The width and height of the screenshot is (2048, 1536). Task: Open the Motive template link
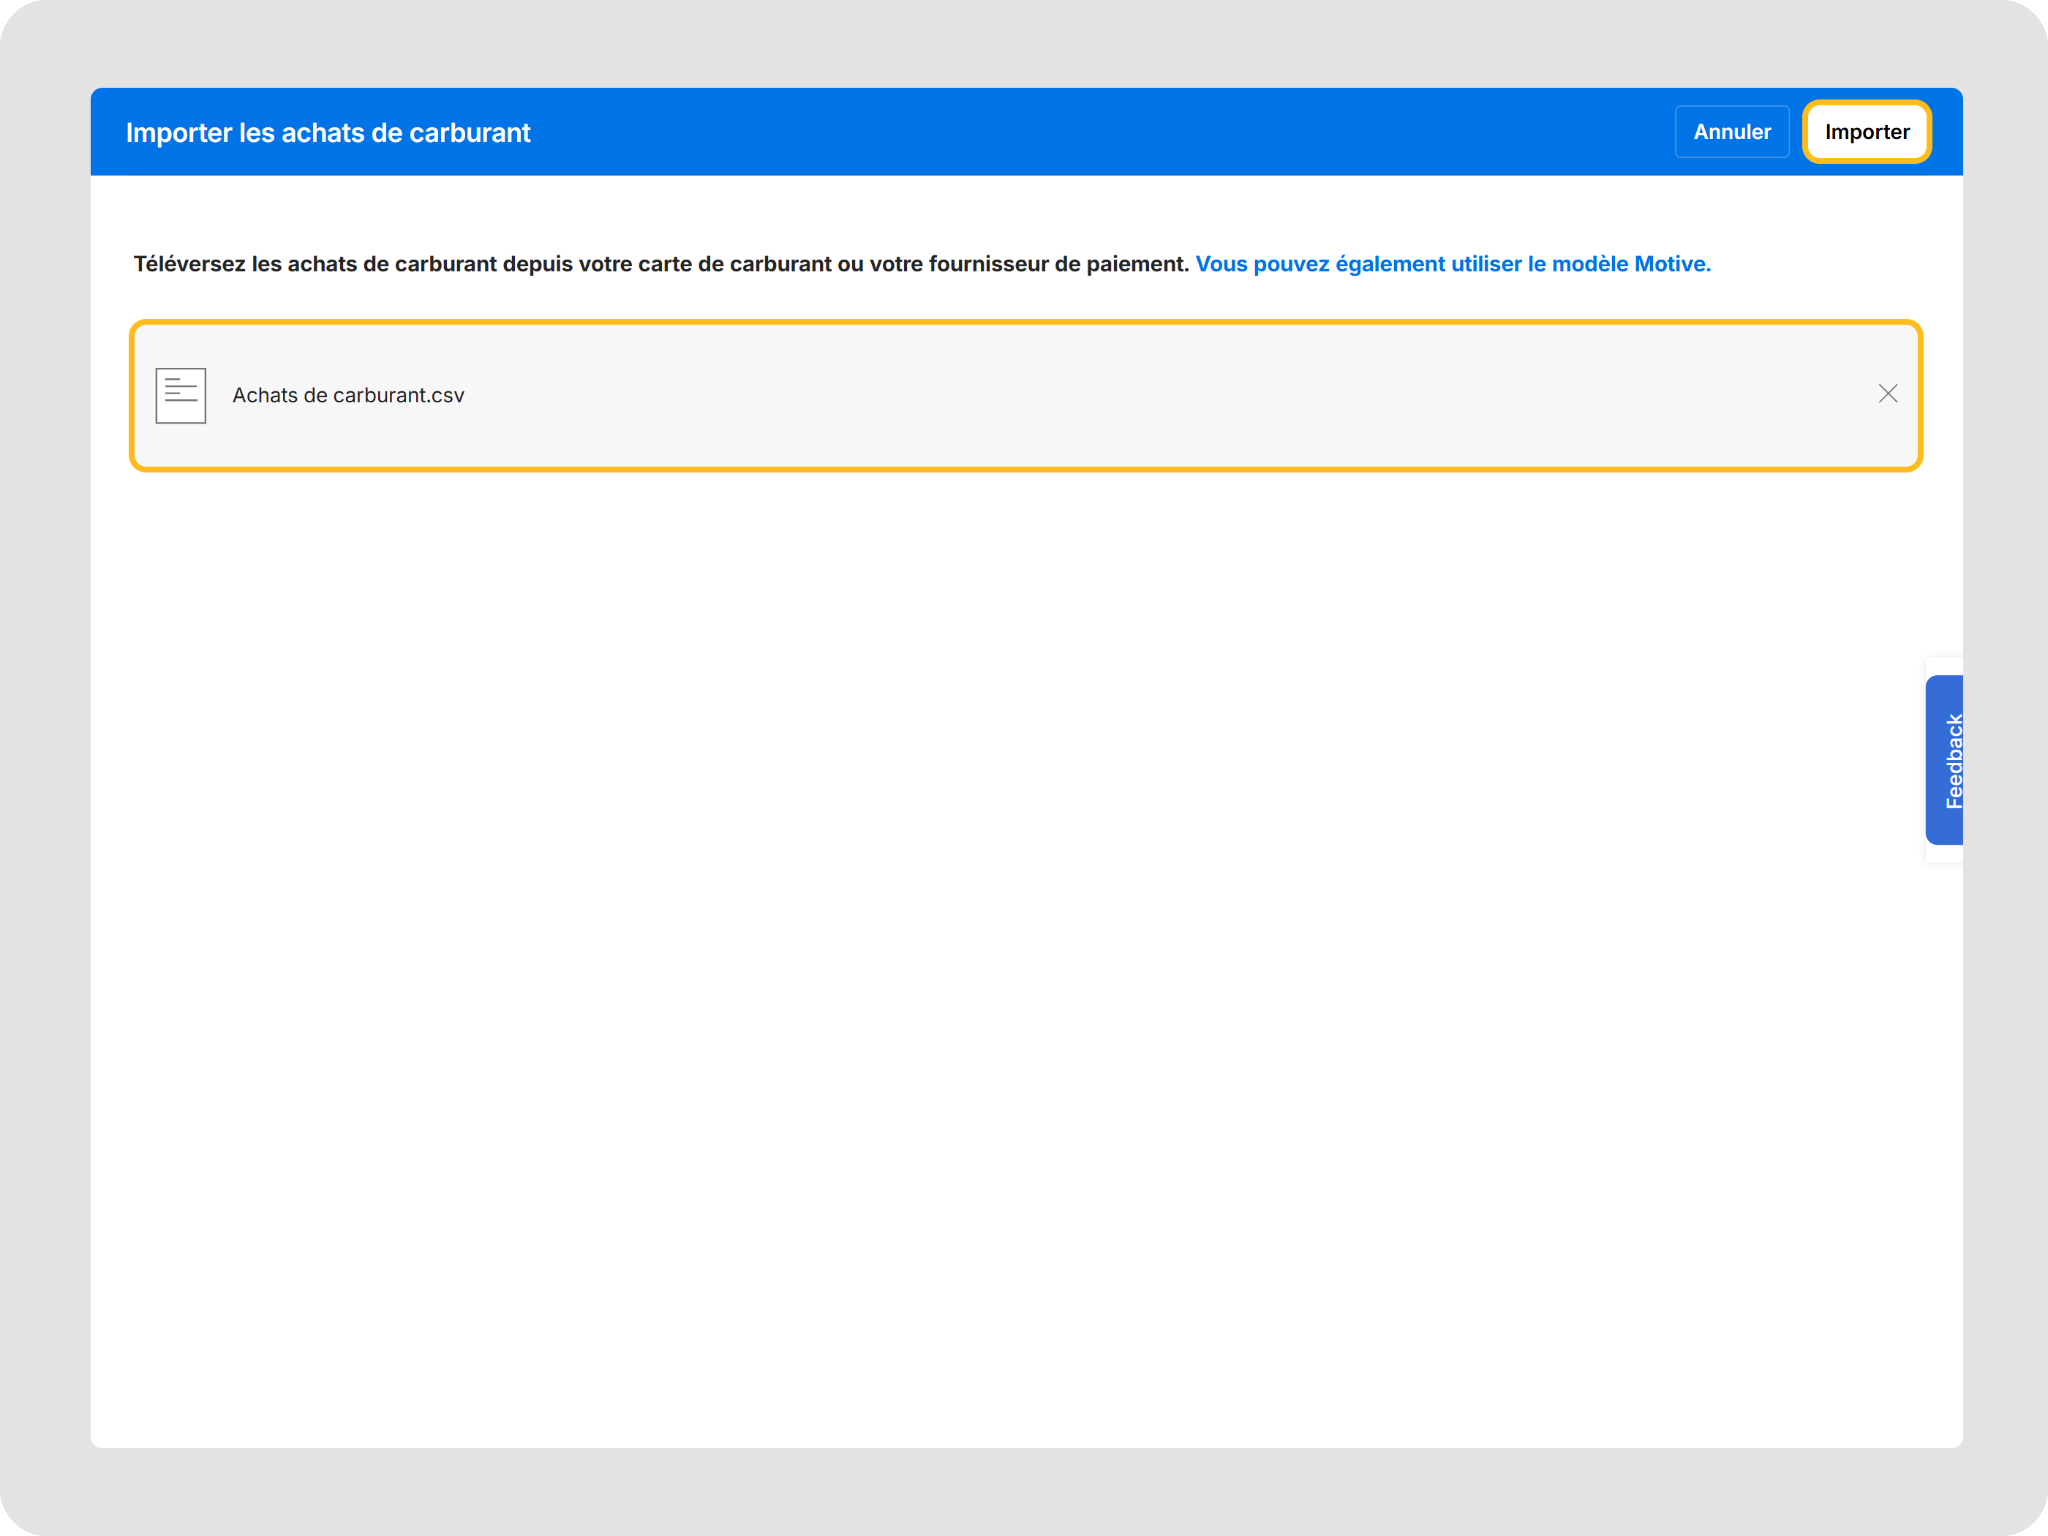1452,264
